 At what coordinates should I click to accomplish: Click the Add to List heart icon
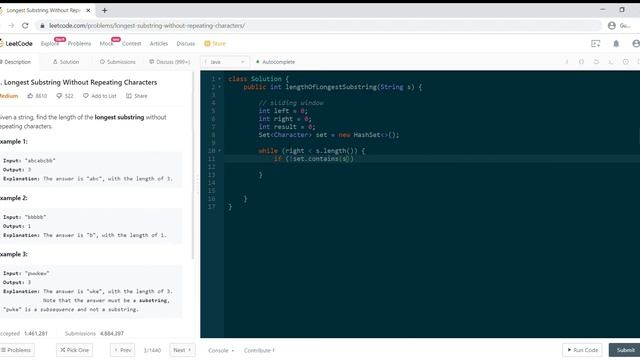(86, 96)
